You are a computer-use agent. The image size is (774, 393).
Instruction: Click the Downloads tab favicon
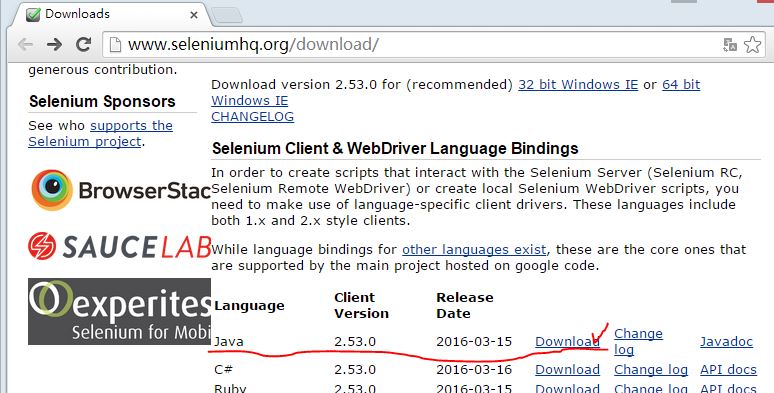point(33,14)
